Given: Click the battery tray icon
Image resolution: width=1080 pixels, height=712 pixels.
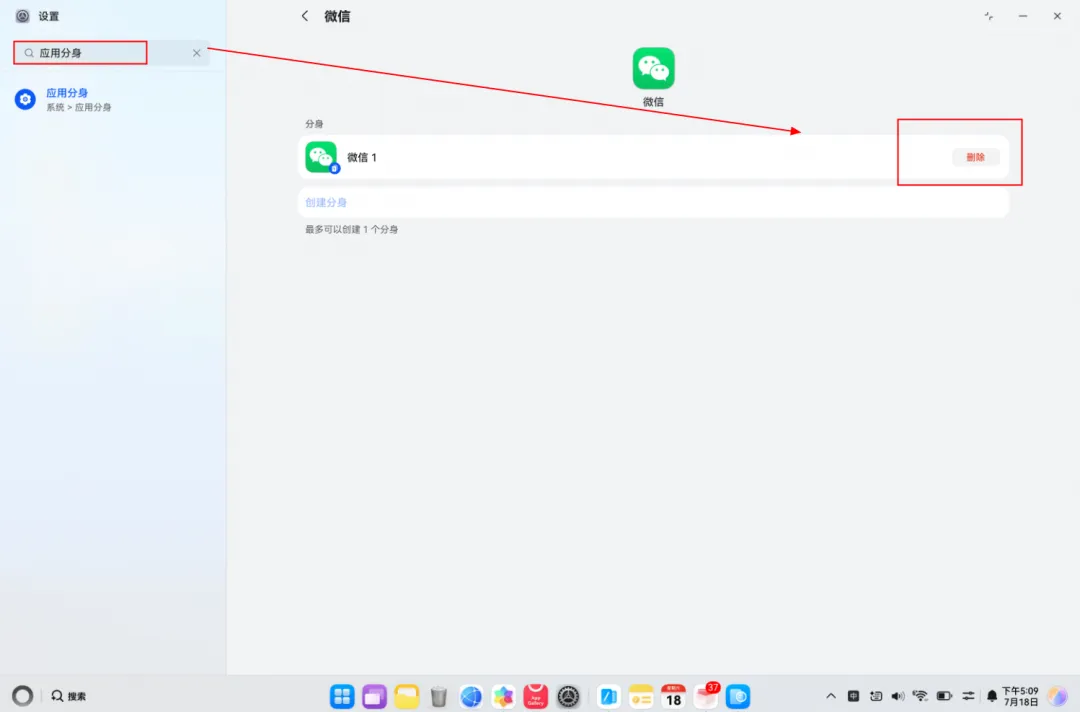Looking at the screenshot, I should pyautogui.click(x=944, y=696).
